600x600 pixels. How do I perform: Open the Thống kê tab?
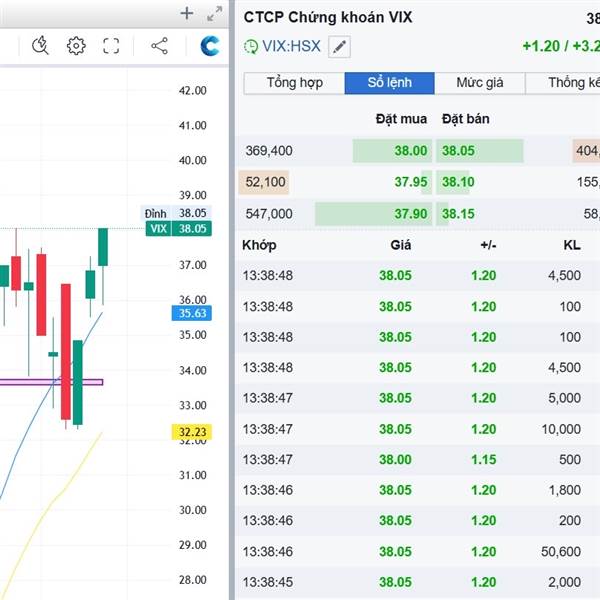[x=563, y=83]
